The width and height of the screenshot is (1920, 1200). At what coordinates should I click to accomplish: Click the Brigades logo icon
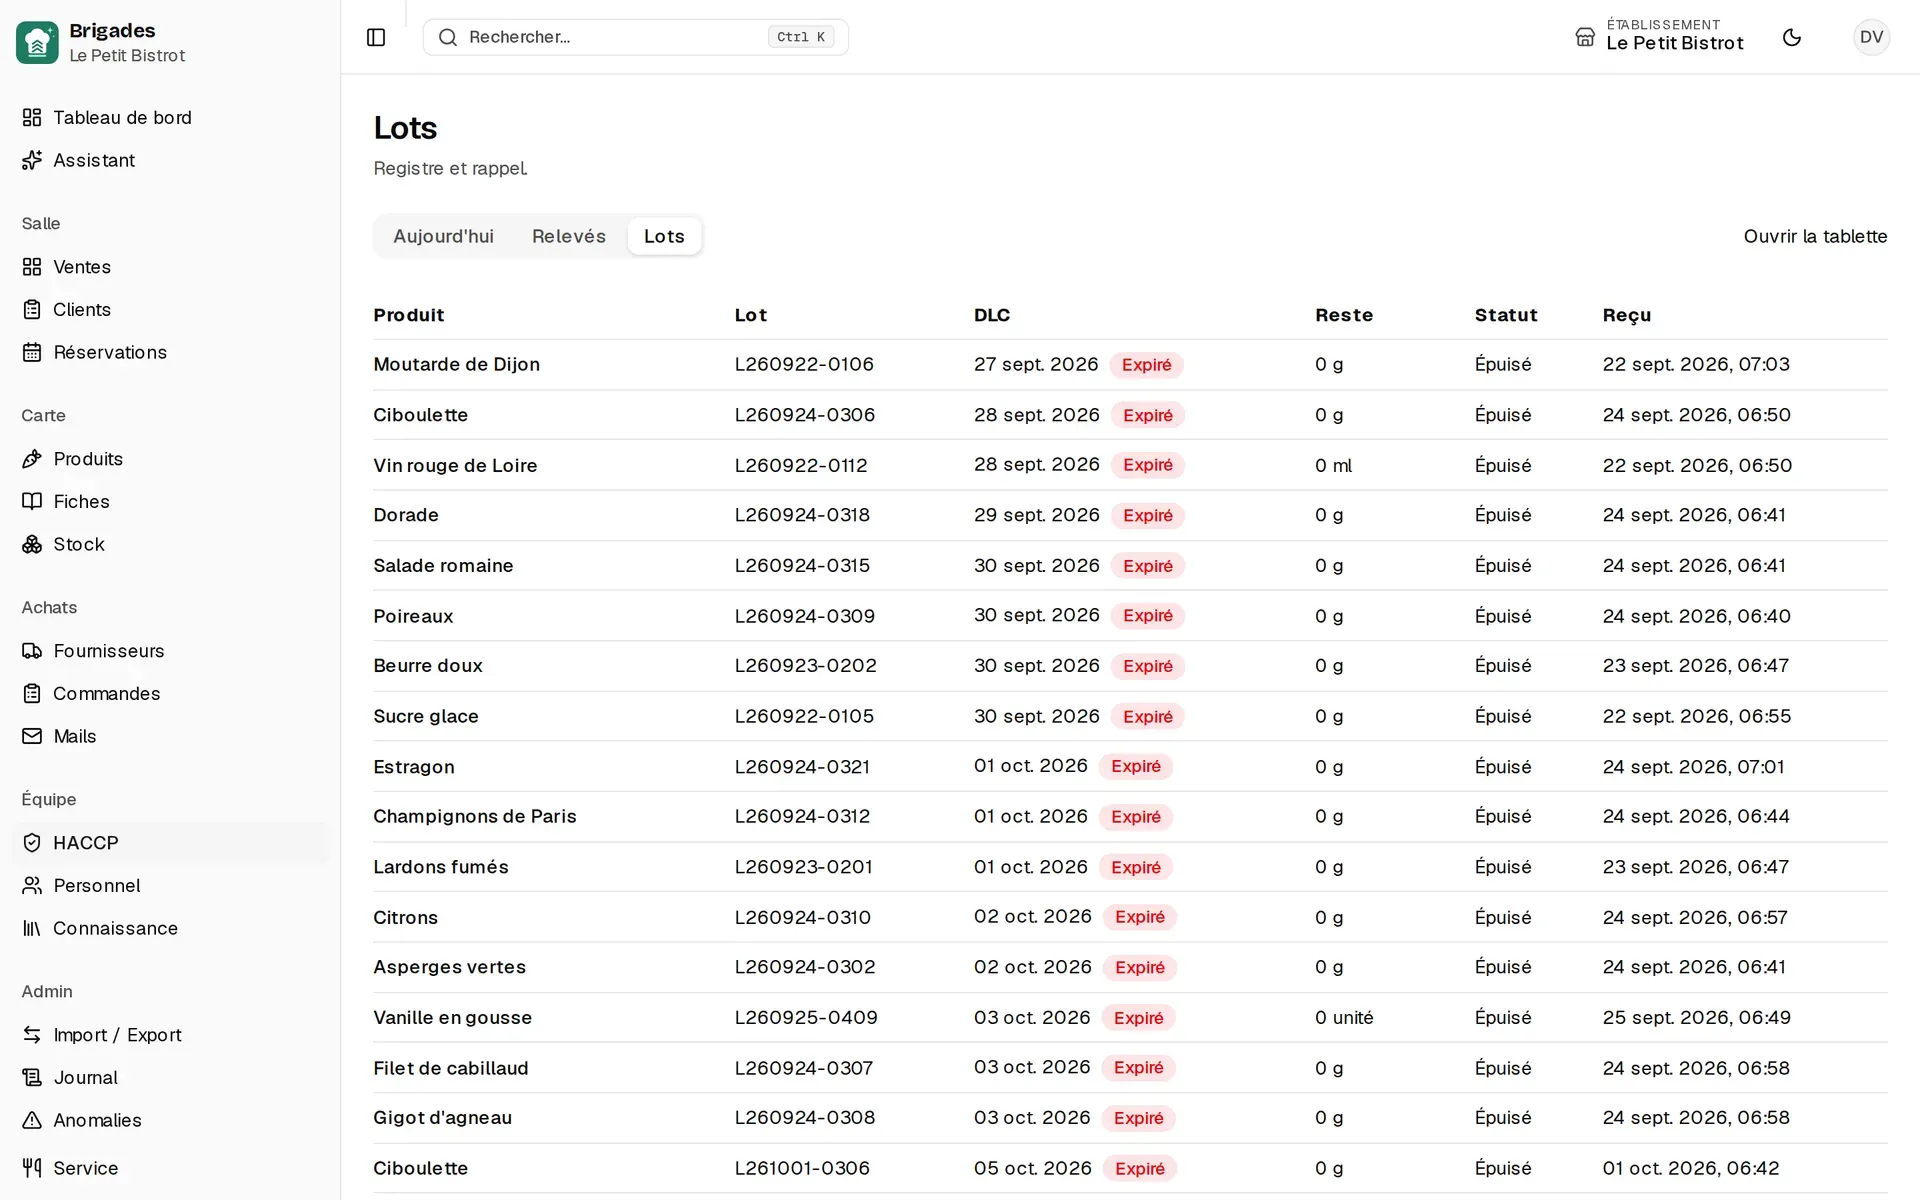37,43
